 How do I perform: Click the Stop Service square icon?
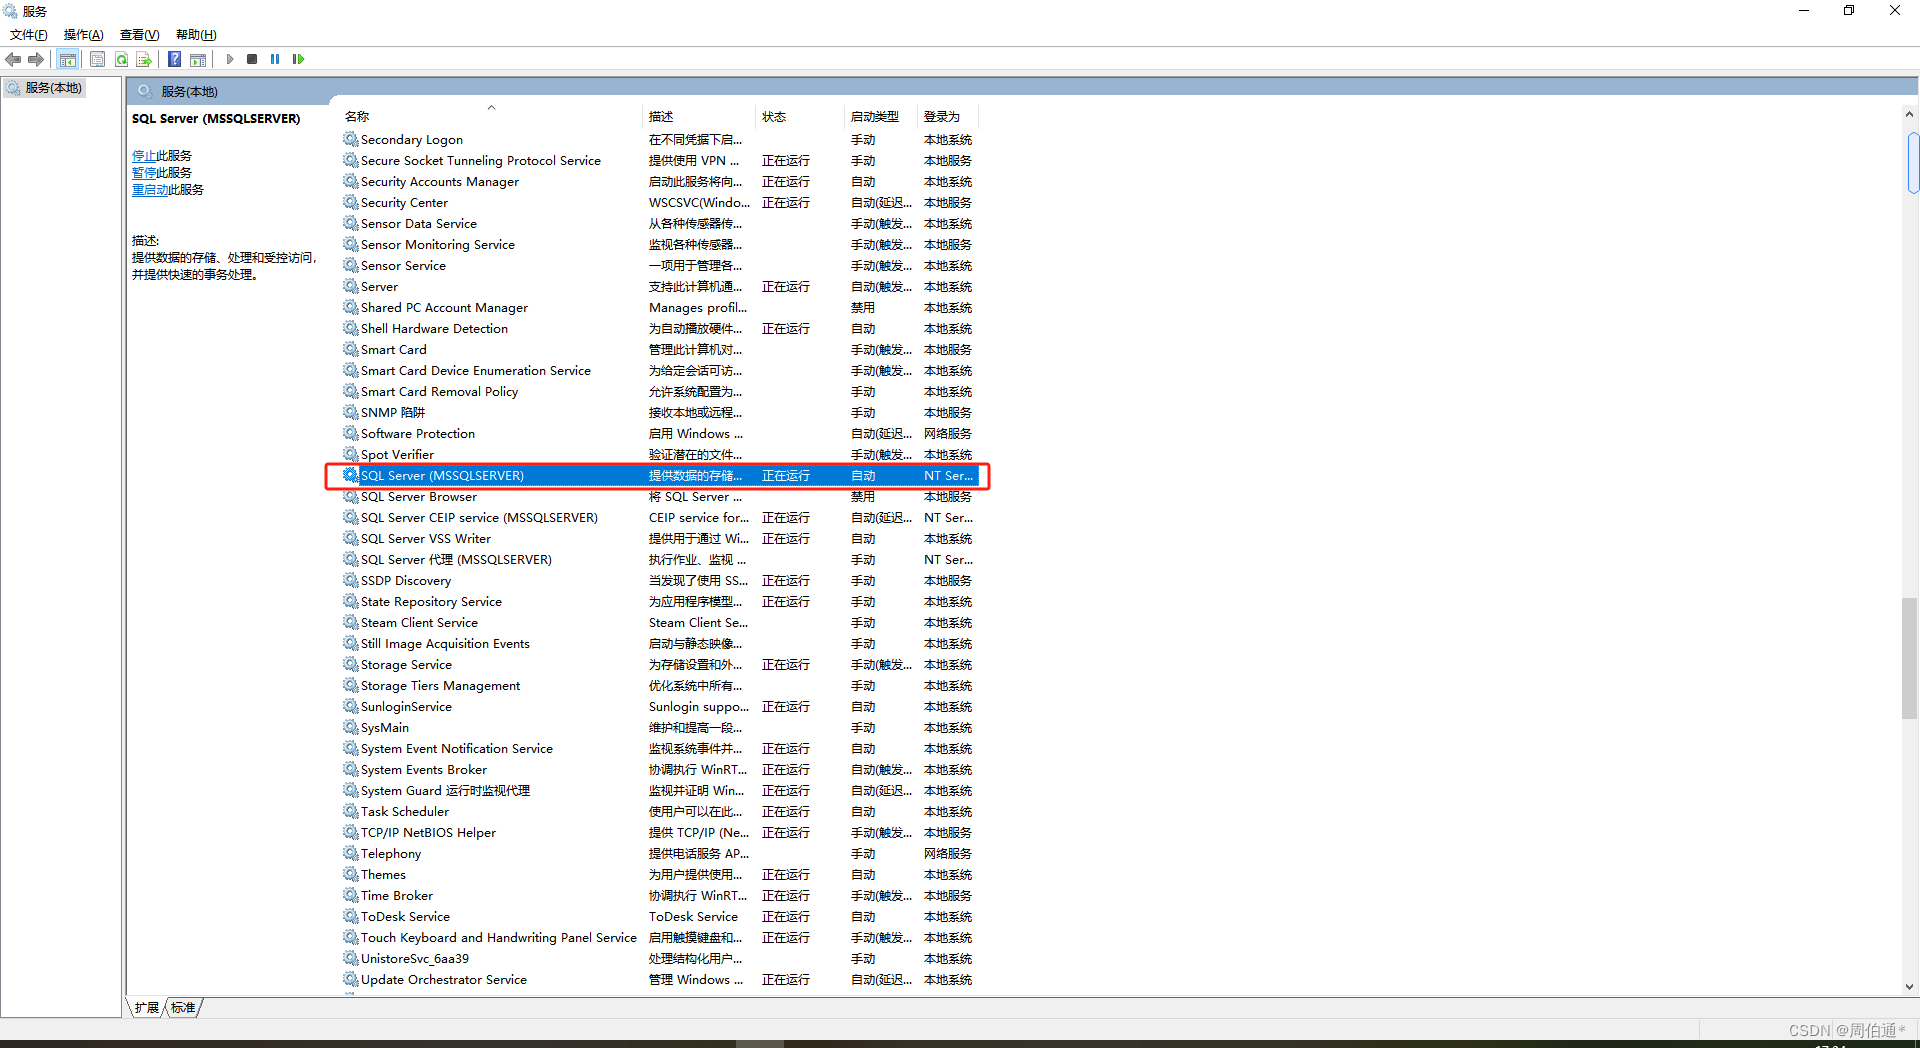coord(252,59)
